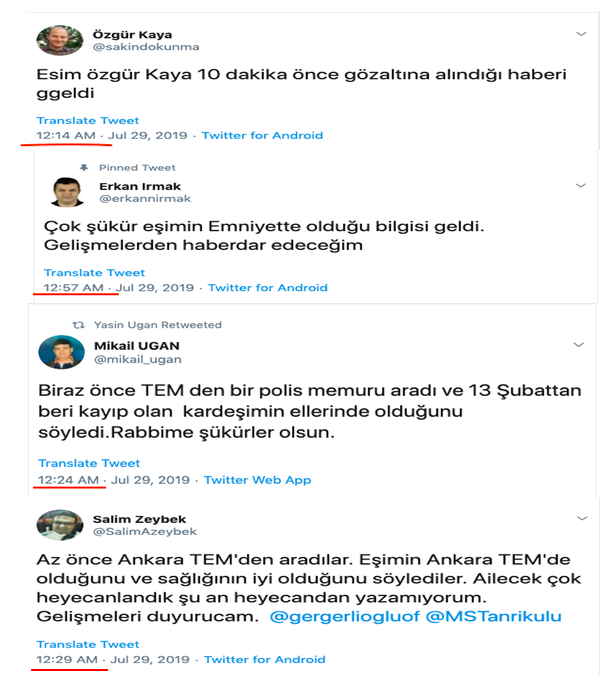Screen dimensions: 609x695
Task: Open Salim Zeybek's profile avatar
Action: [60, 525]
